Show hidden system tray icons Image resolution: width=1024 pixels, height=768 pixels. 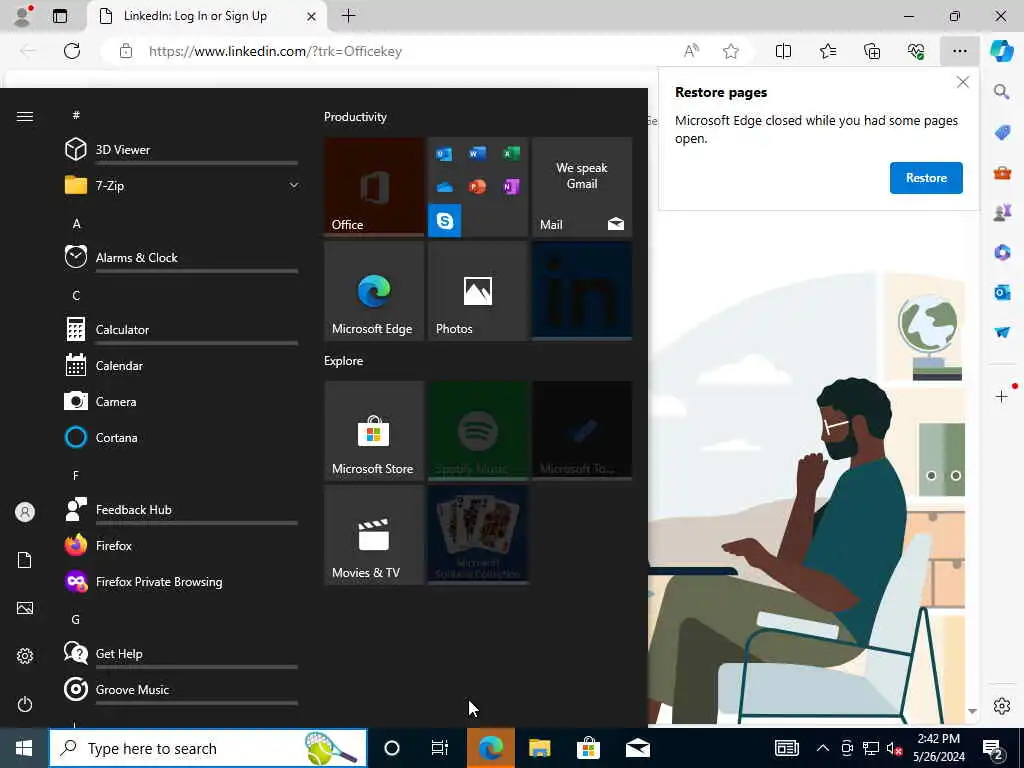(x=823, y=748)
